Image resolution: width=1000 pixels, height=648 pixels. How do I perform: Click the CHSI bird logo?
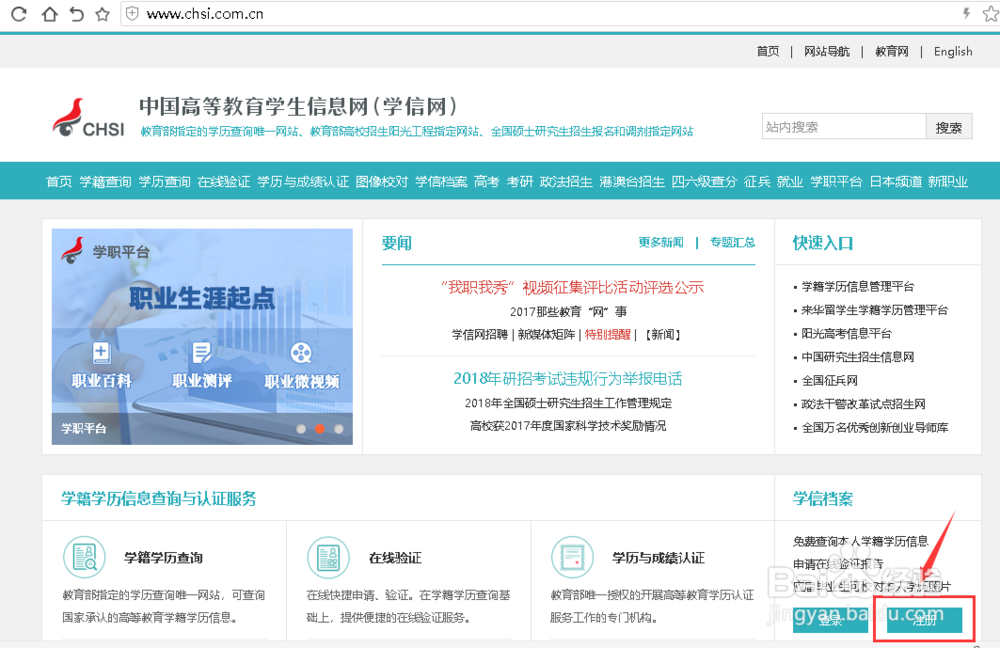[88, 118]
